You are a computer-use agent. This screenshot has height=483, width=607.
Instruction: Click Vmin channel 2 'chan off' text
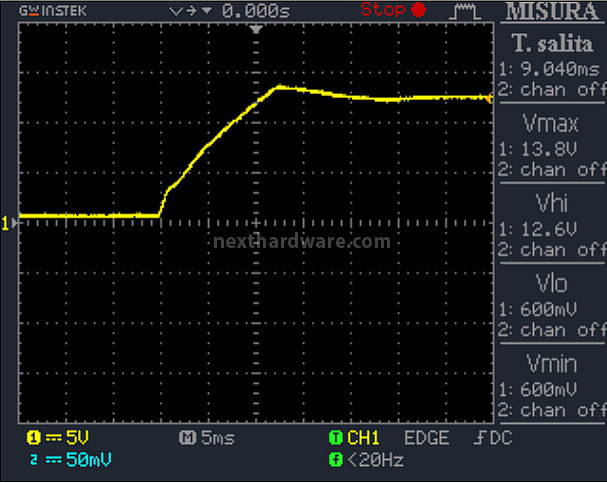coord(562,410)
